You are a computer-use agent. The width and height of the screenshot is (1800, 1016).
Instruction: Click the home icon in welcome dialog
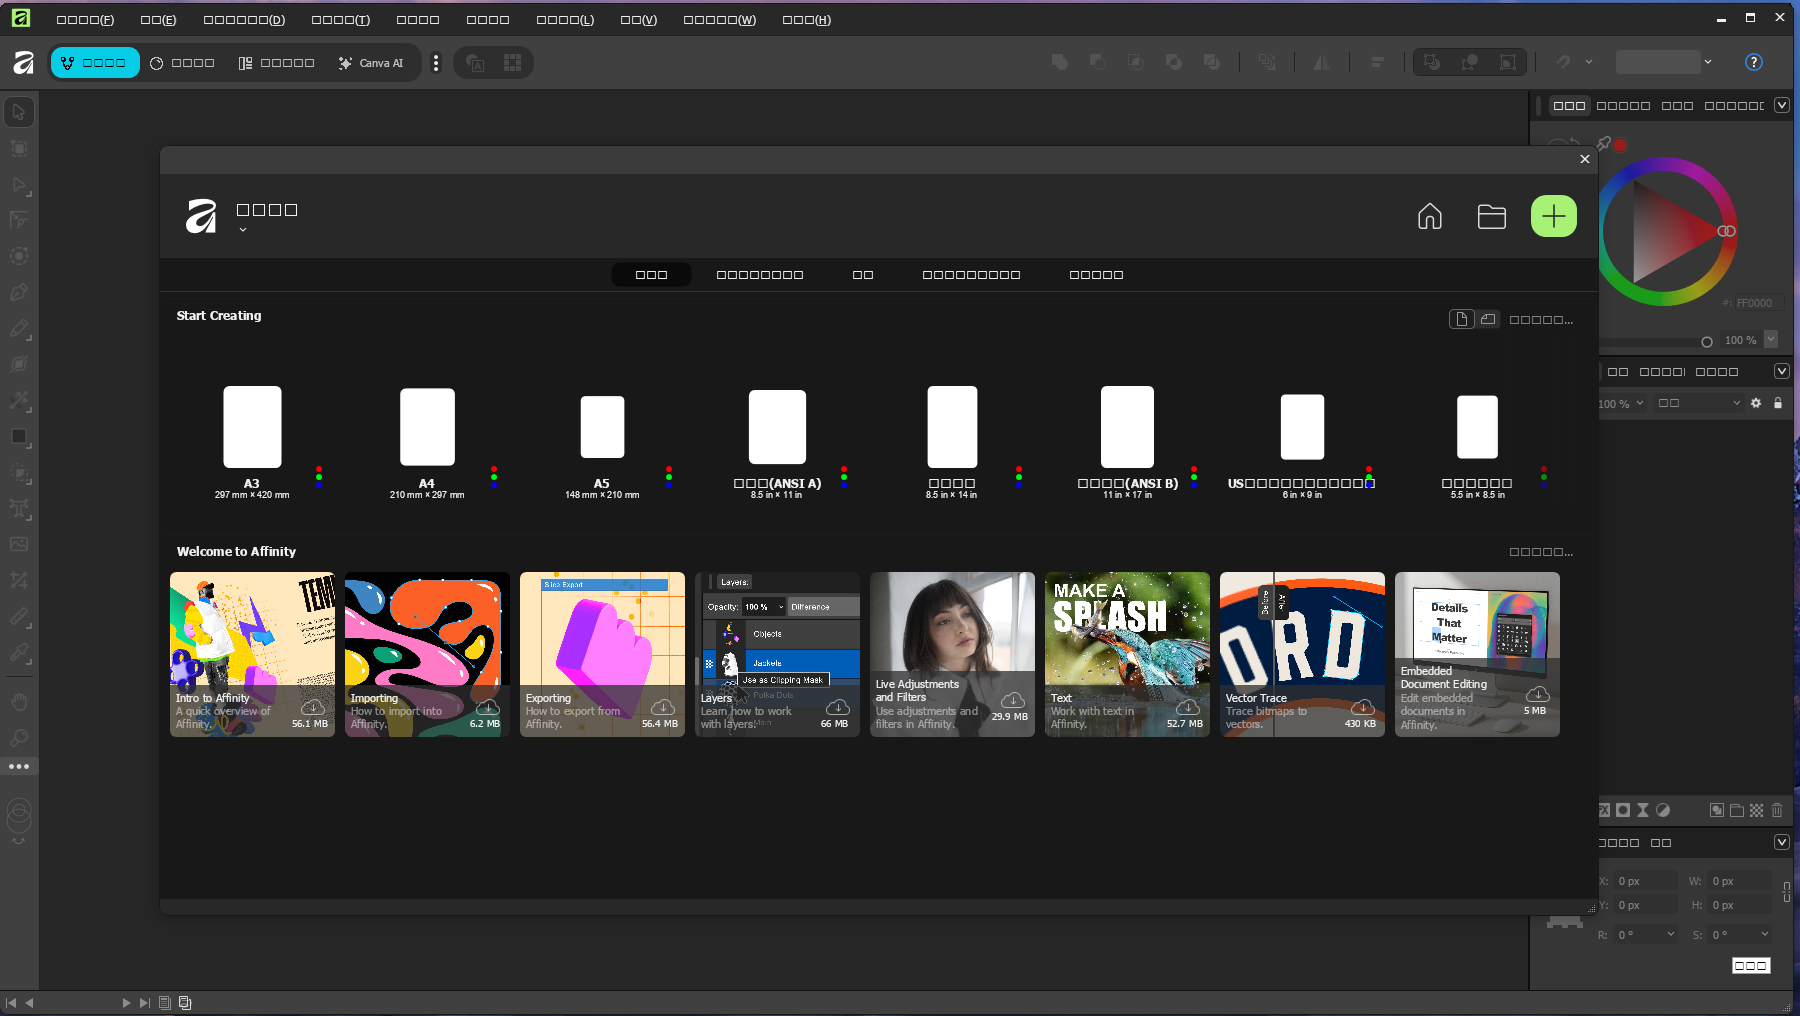click(1429, 216)
